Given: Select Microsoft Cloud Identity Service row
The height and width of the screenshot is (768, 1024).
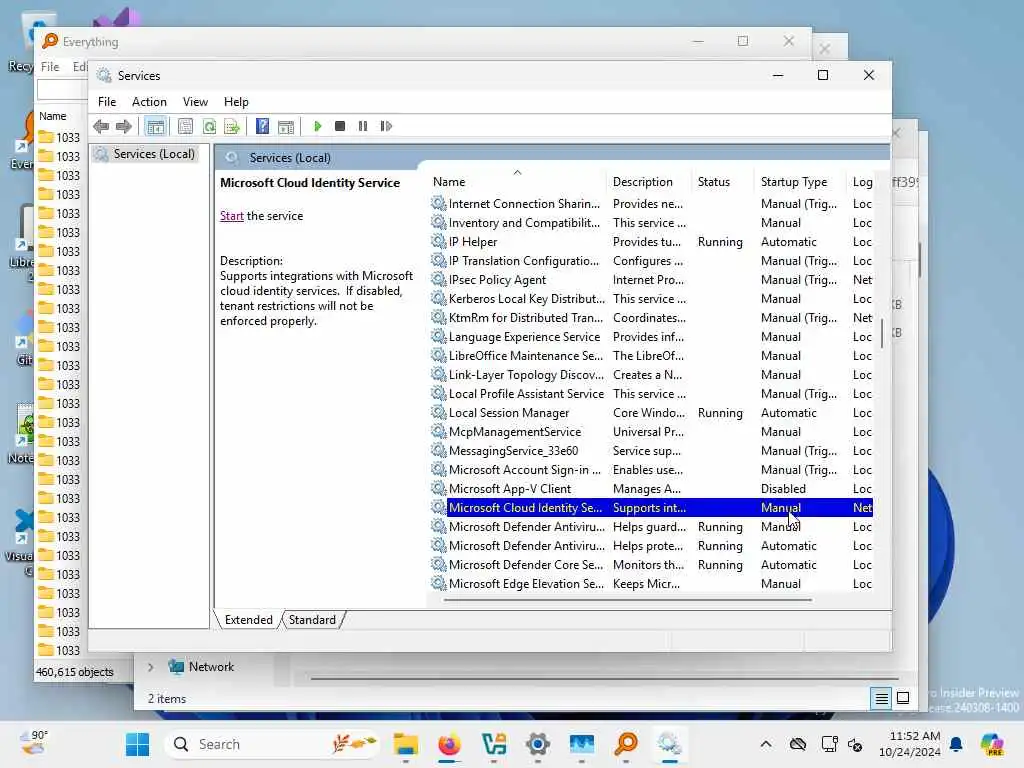Looking at the screenshot, I should click(x=651, y=507).
